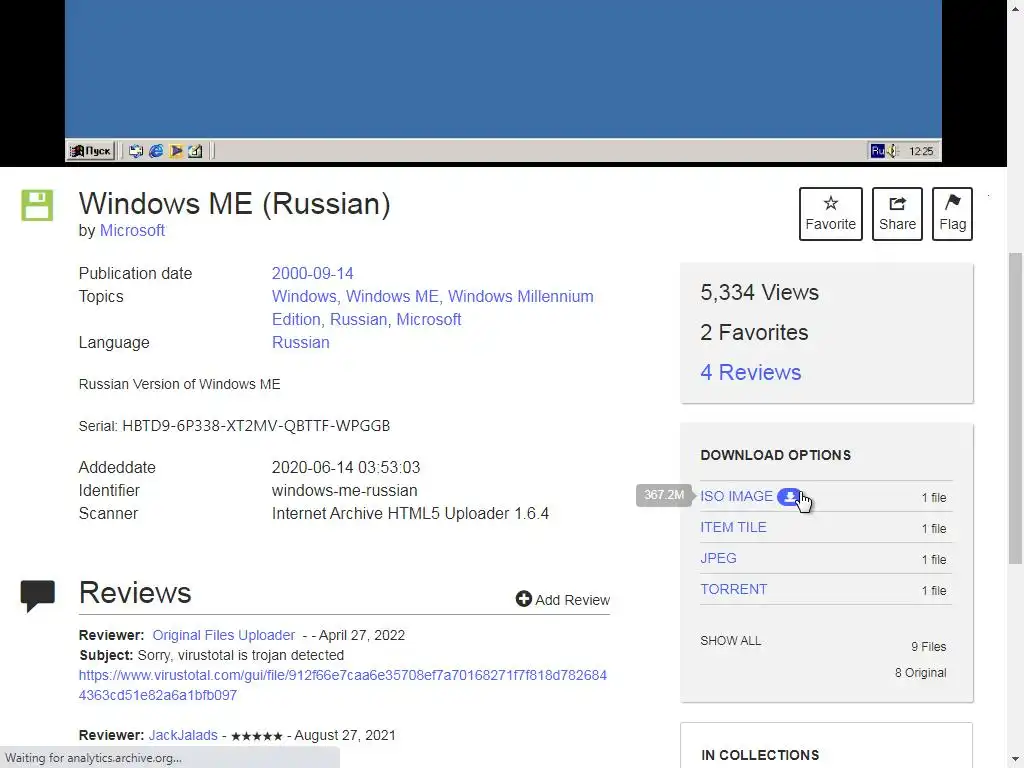1024x768 pixels.
Task: Click the page vertical scrollbar thumb
Action: point(1016,408)
